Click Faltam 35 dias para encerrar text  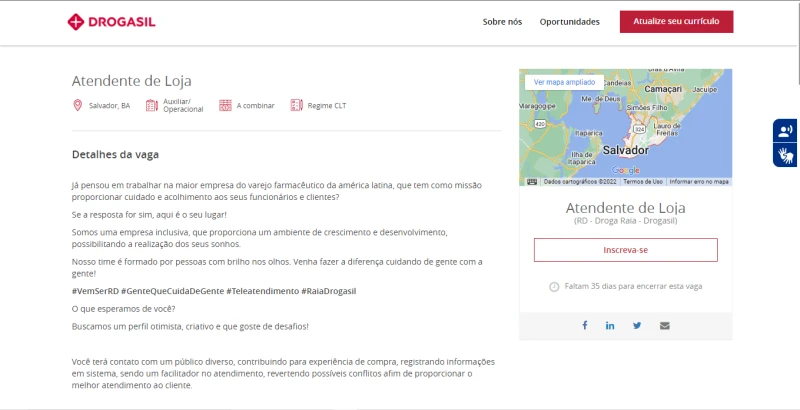633,287
